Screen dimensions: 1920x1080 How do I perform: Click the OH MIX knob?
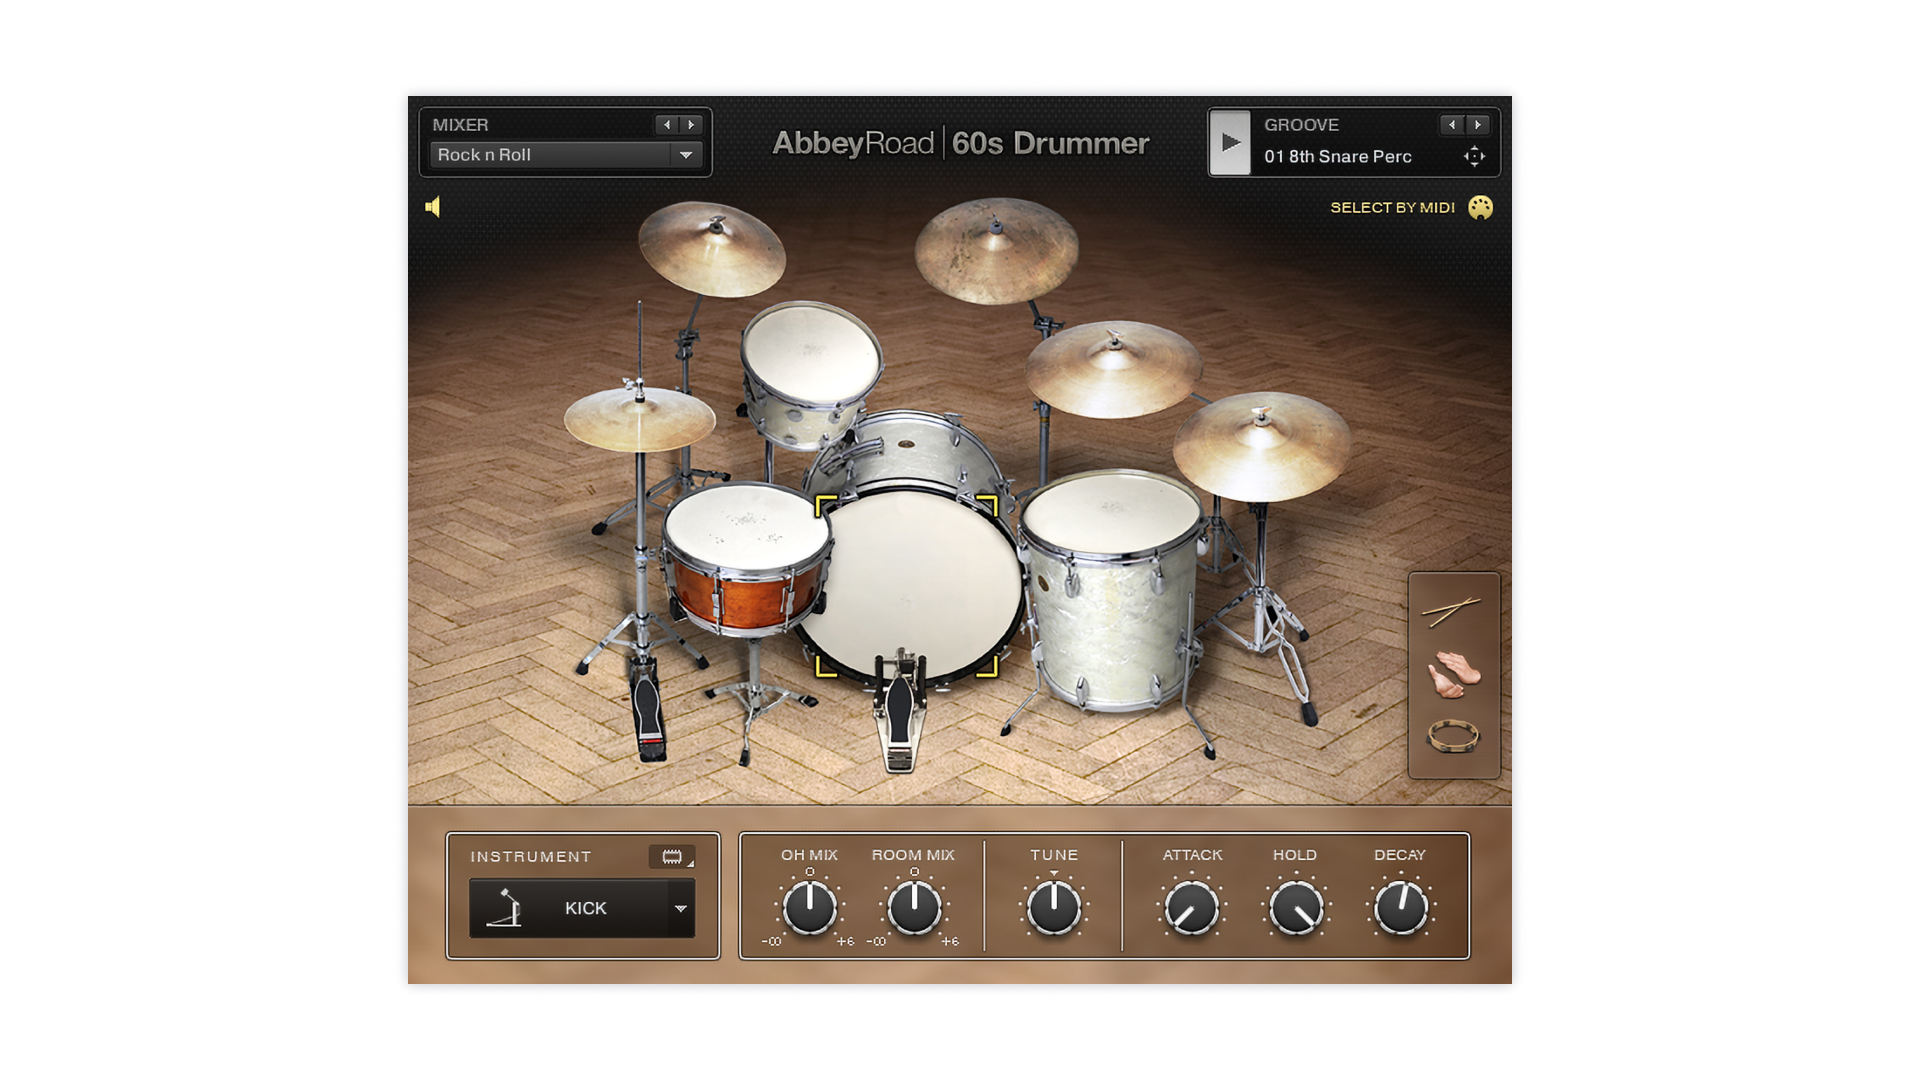coord(809,908)
